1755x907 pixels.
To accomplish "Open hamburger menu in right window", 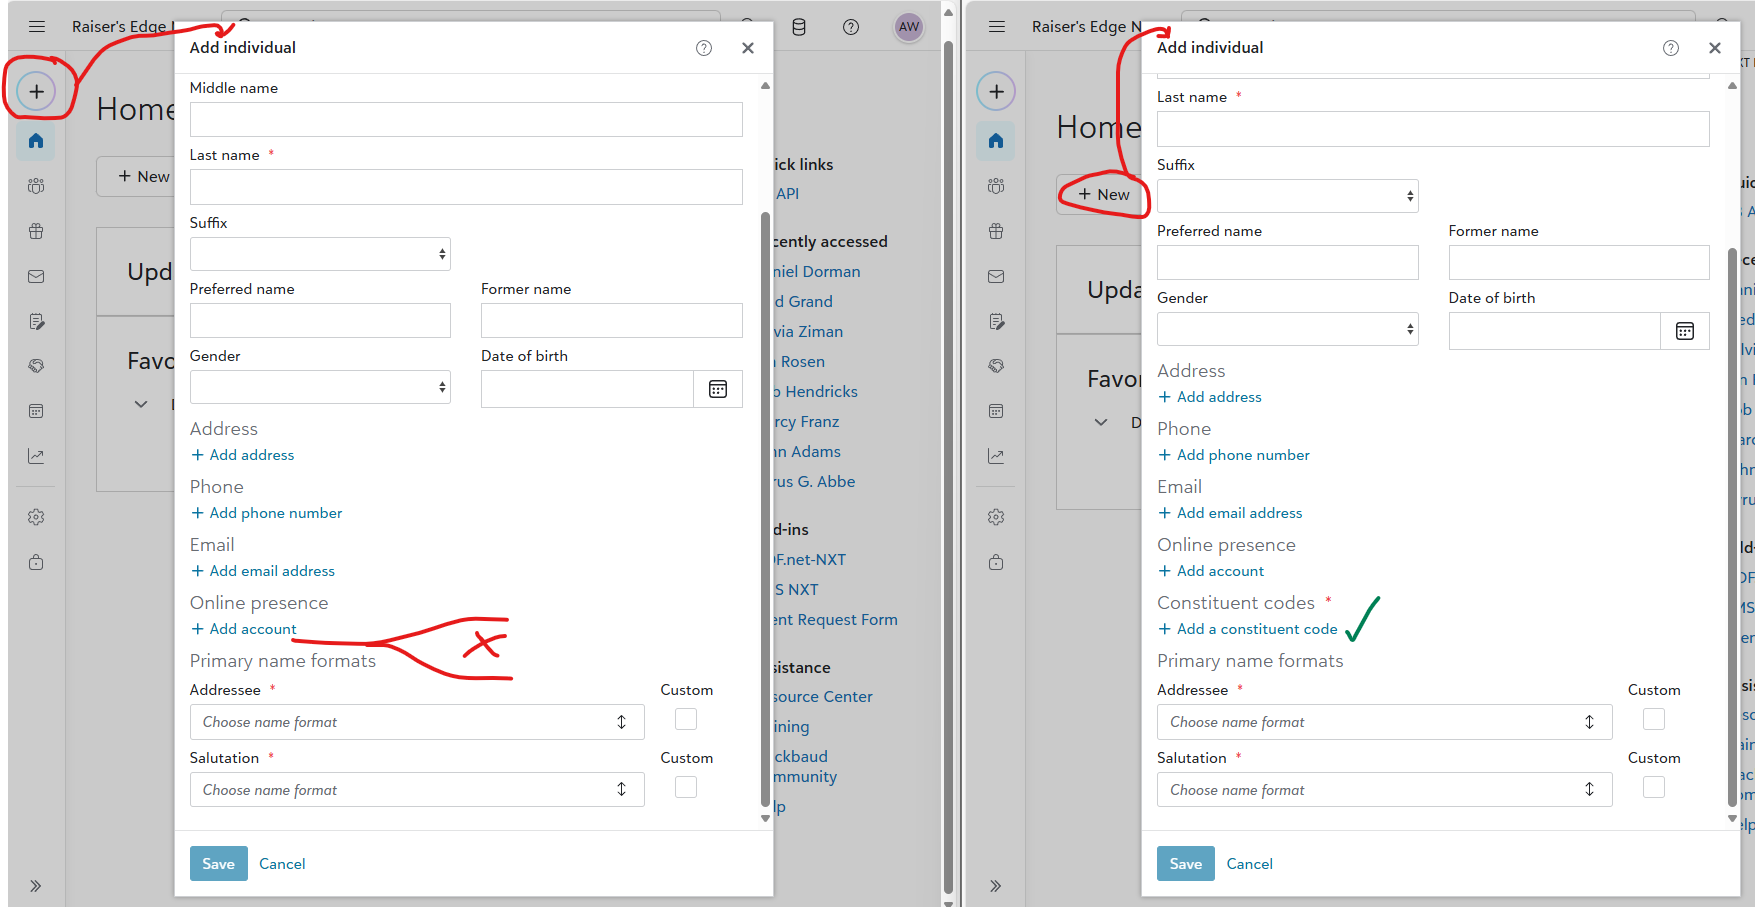I will (x=997, y=27).
